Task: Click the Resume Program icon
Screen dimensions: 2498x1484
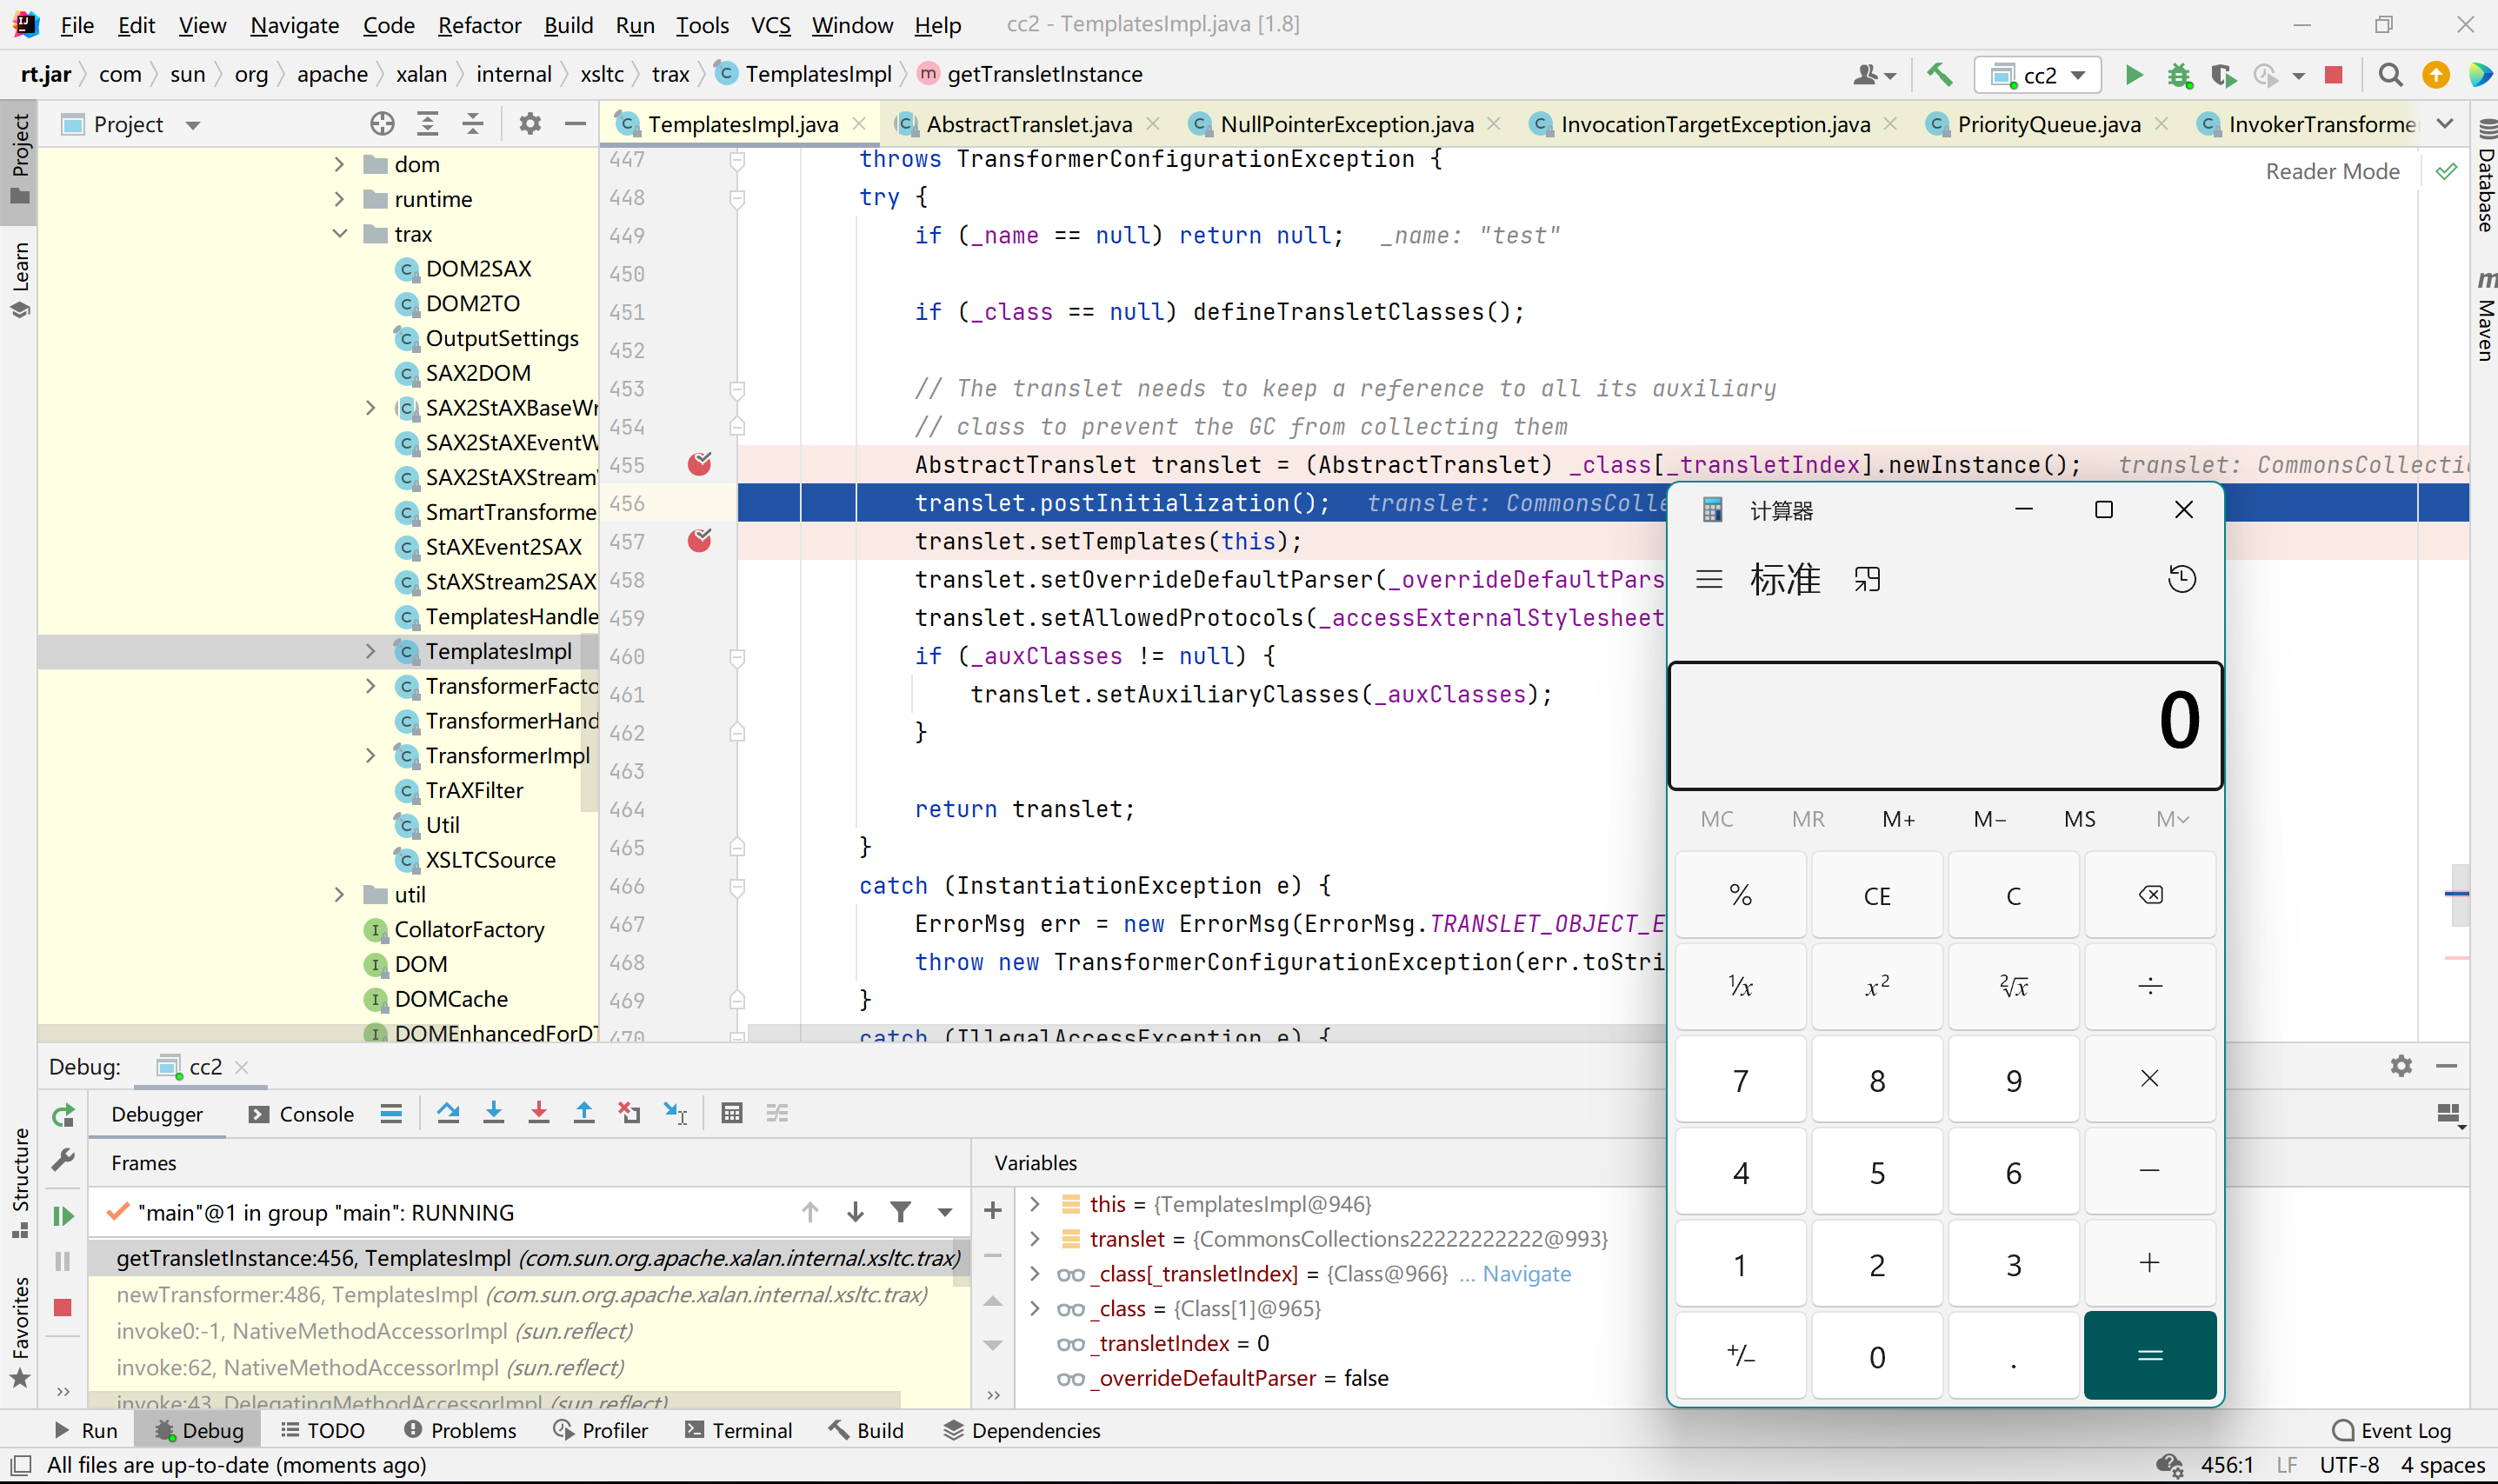Action: (63, 1215)
